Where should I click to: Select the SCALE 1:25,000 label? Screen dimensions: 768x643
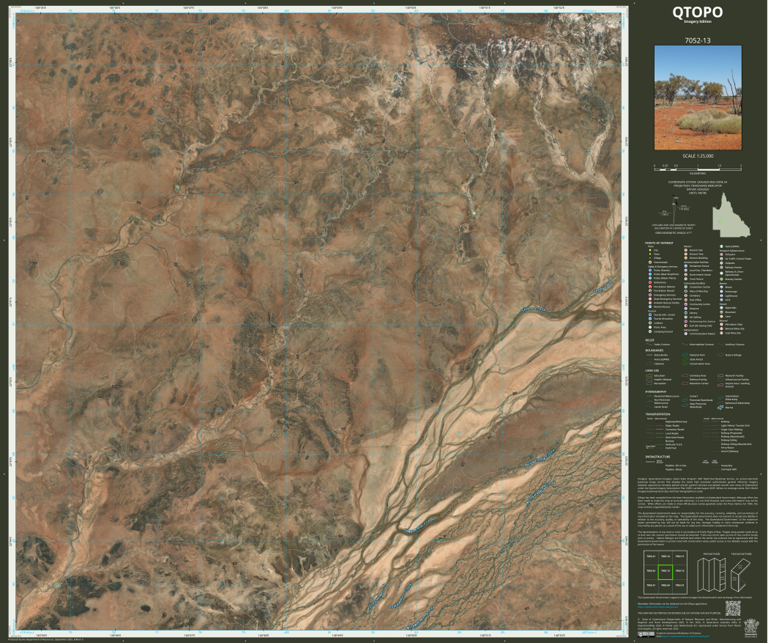pyautogui.click(x=697, y=156)
